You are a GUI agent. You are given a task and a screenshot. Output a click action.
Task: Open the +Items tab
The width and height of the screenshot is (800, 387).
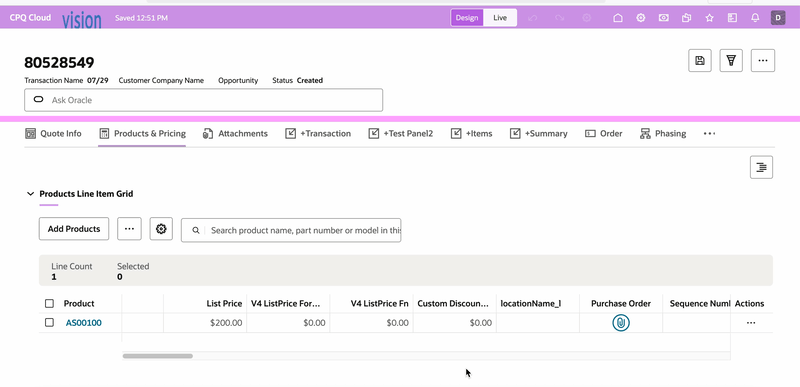pos(471,134)
